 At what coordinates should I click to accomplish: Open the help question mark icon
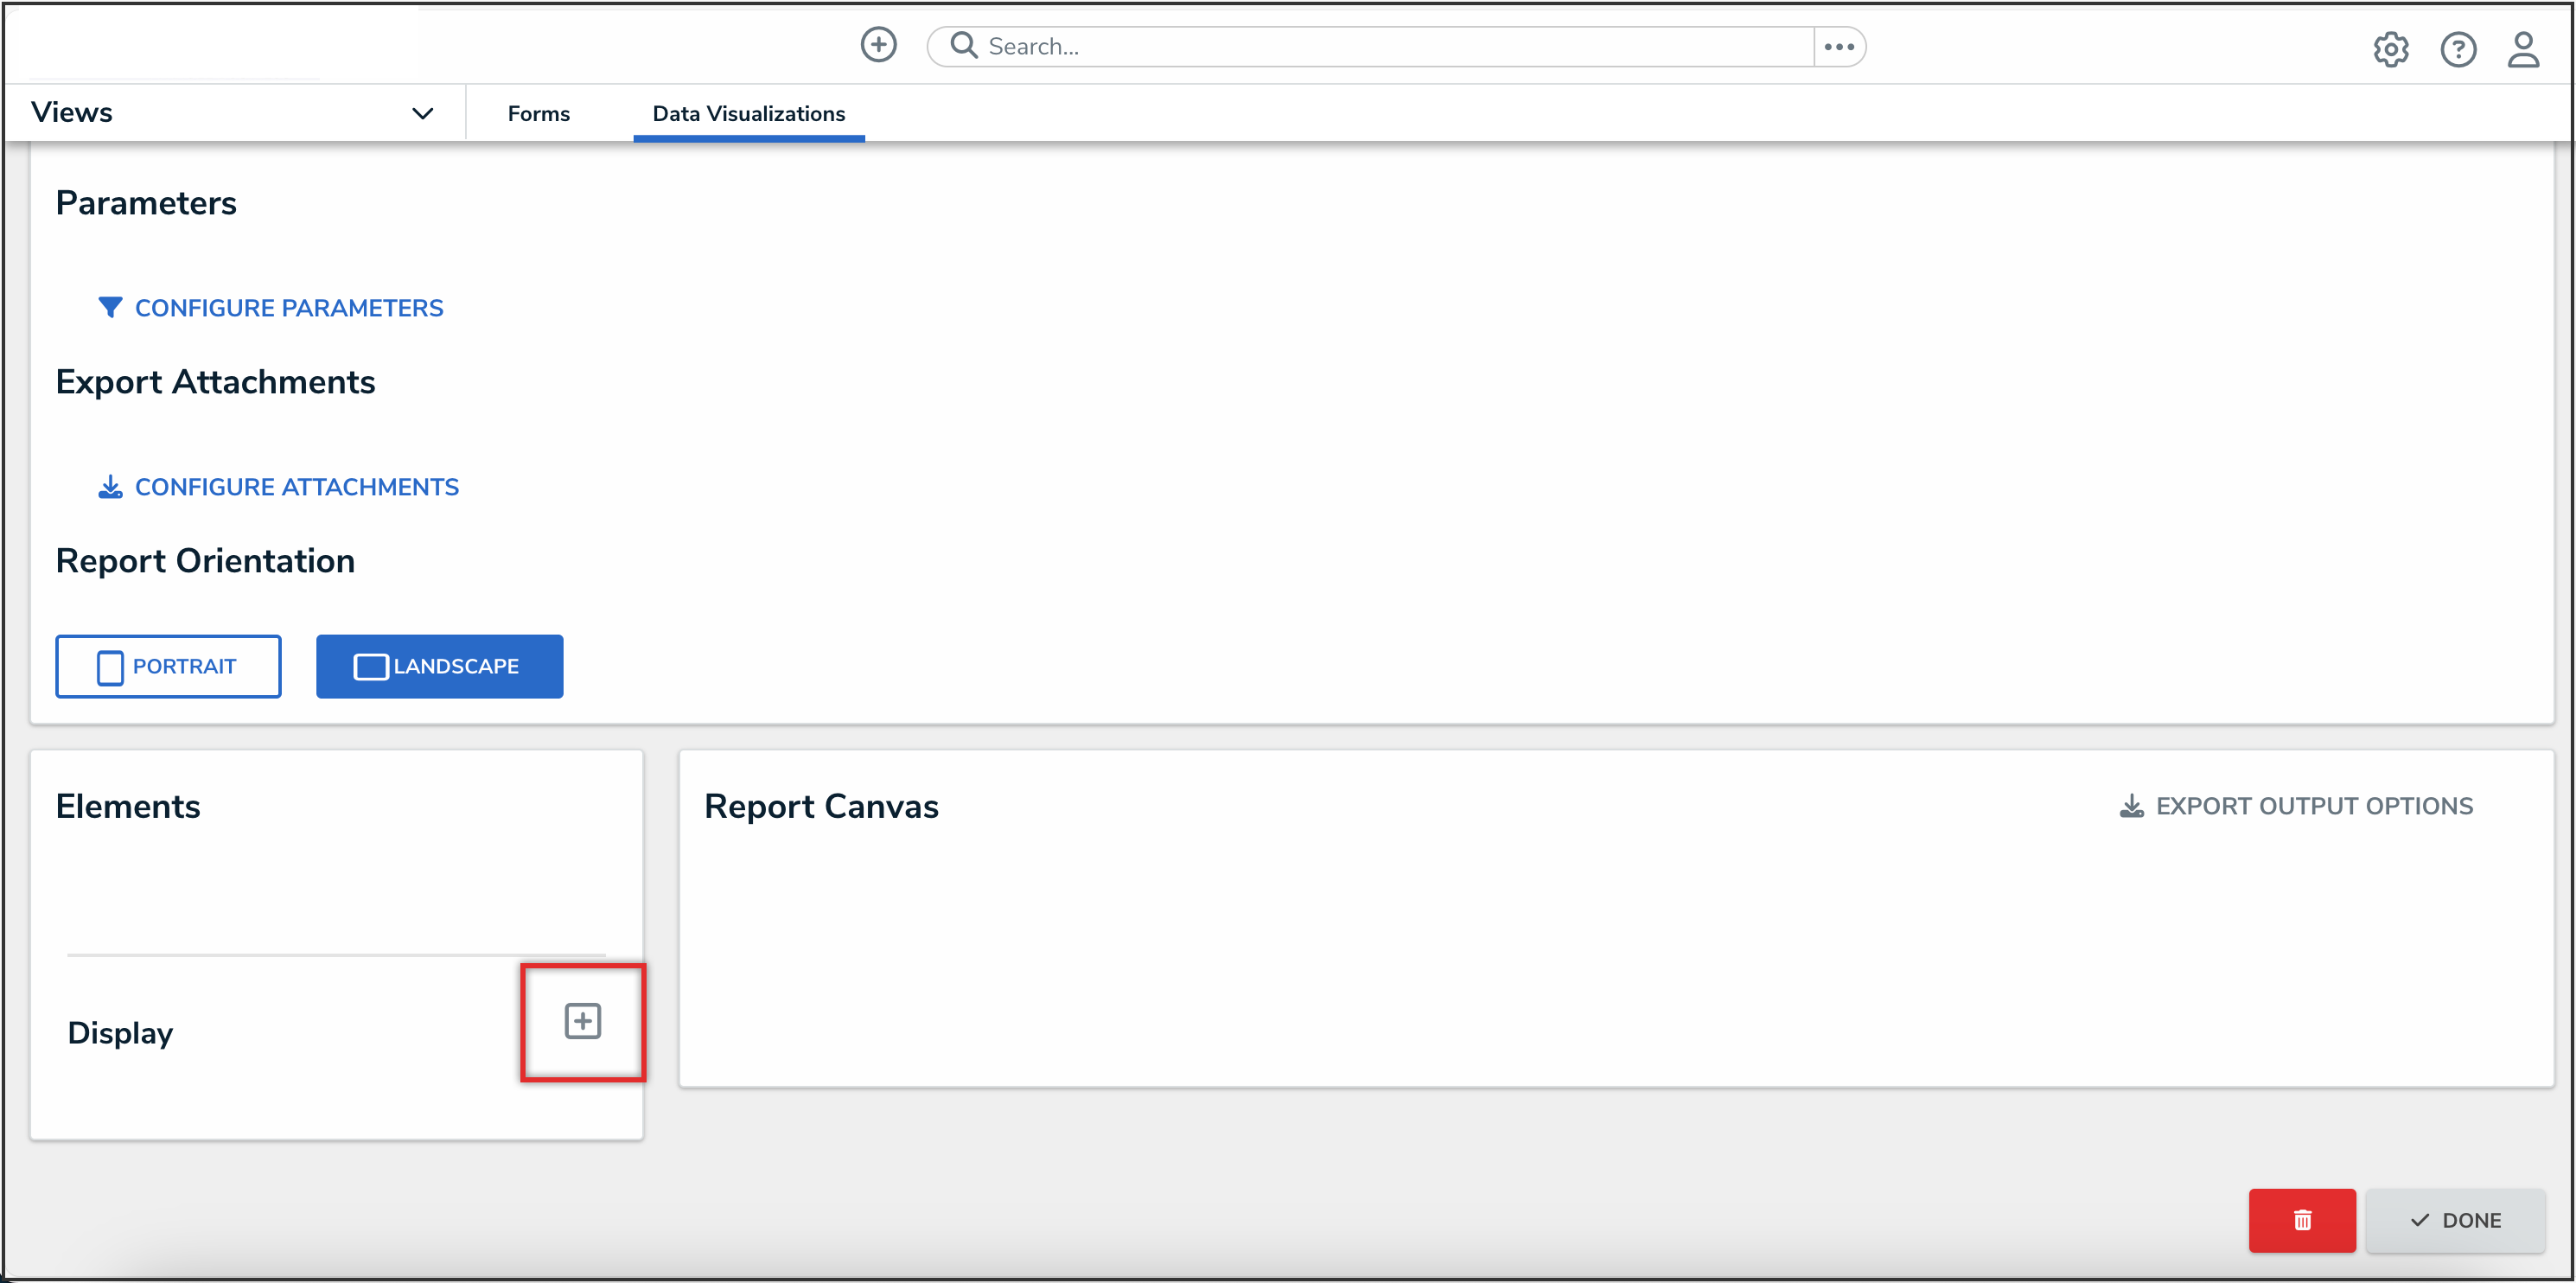point(2457,49)
